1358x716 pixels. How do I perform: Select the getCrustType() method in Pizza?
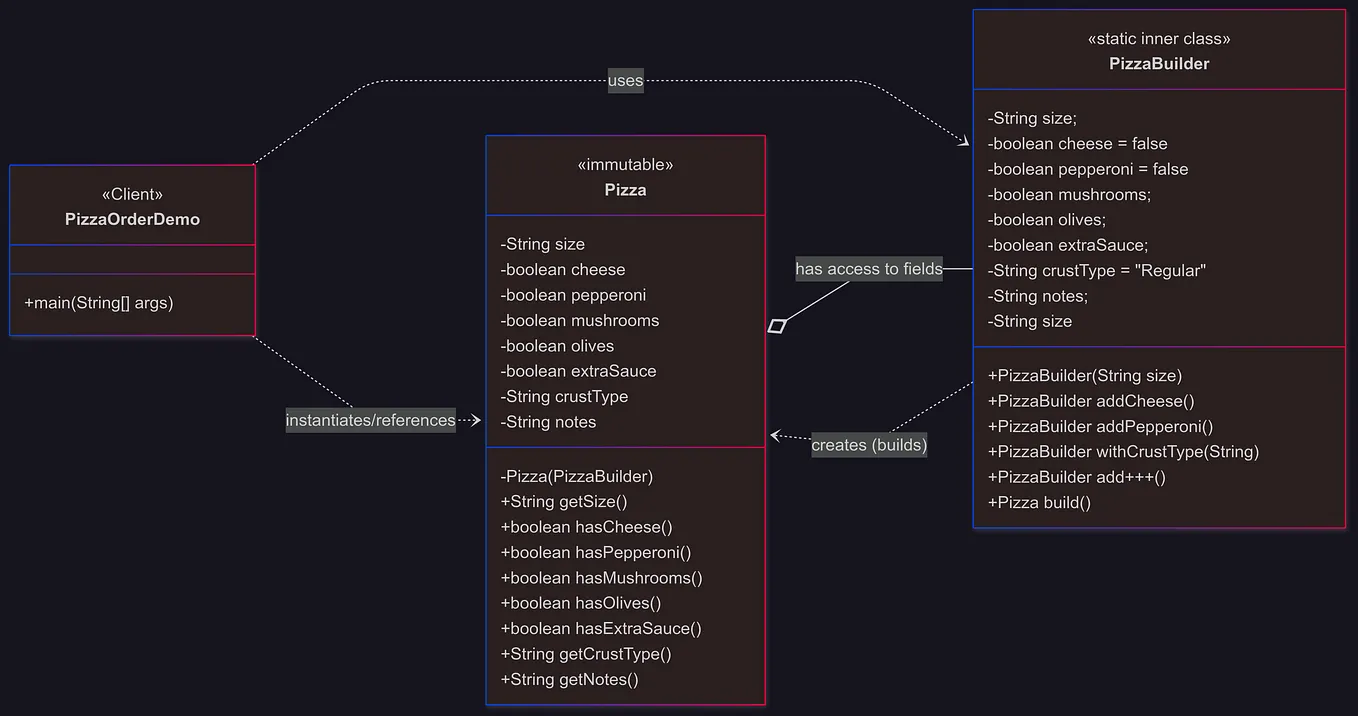click(x=585, y=653)
